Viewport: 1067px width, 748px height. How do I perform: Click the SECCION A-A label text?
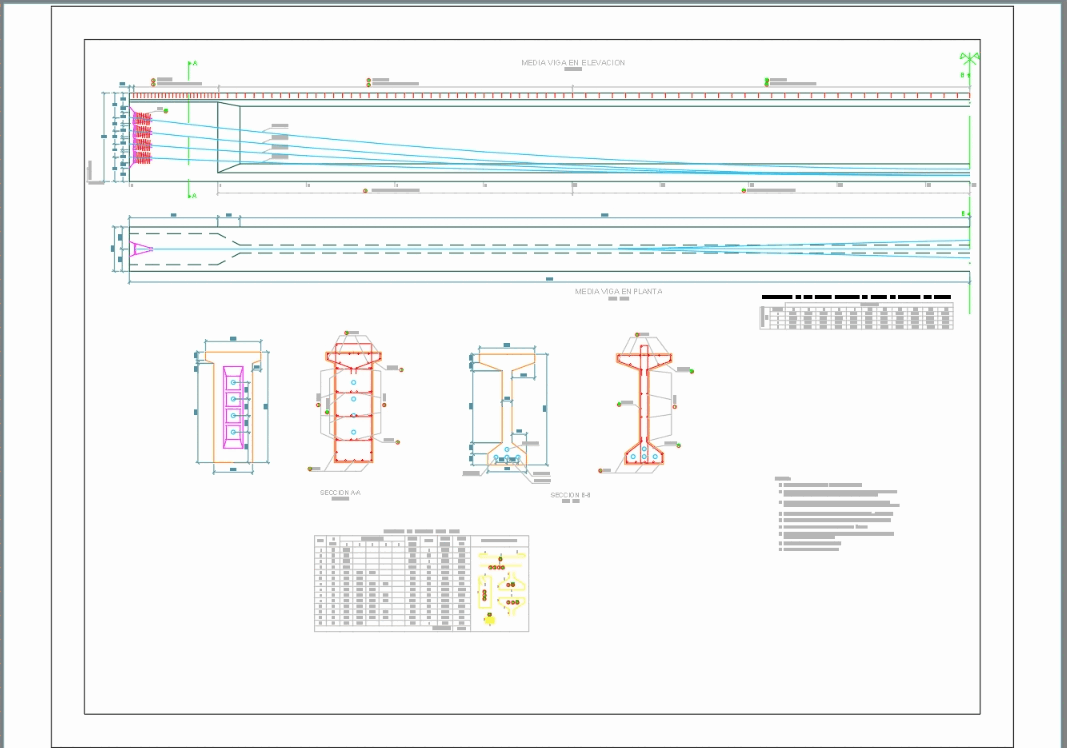click(341, 491)
